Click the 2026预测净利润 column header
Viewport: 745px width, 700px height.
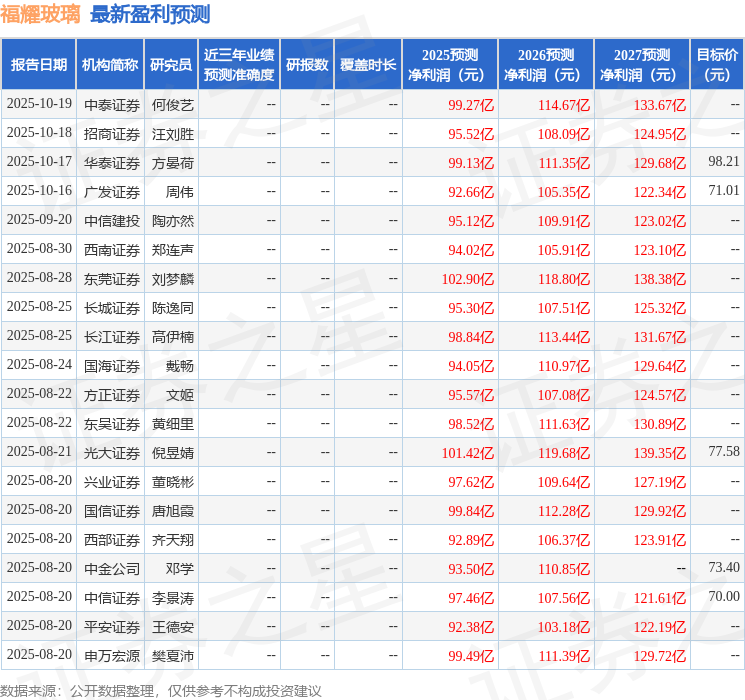pos(546,64)
